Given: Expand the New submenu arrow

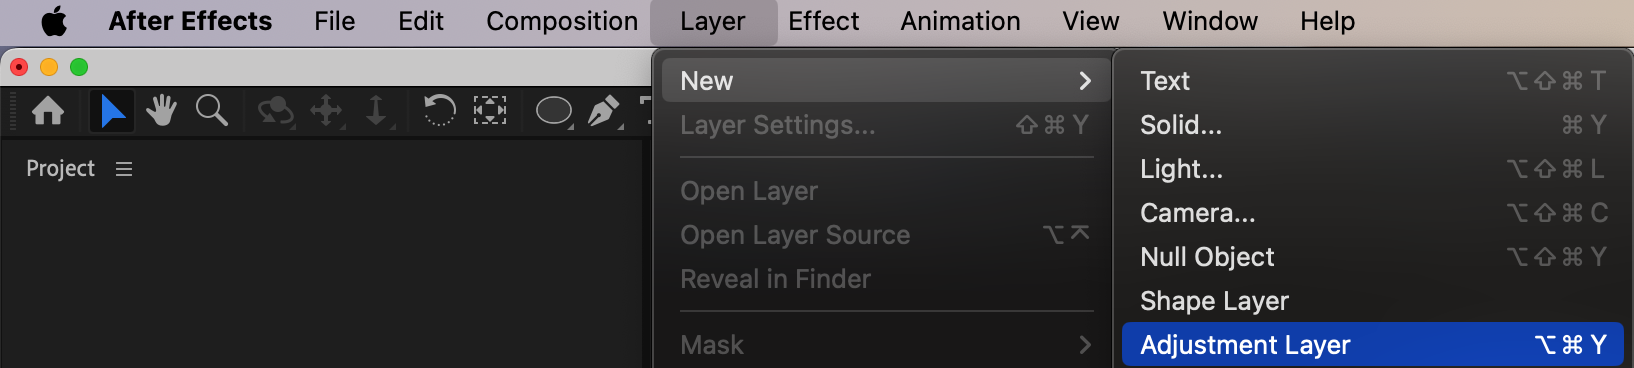Looking at the screenshot, I should 1085,81.
